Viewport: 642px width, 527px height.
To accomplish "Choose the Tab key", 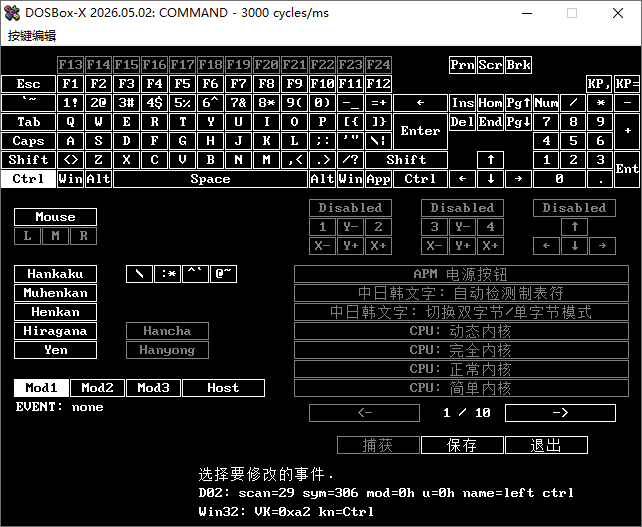I will 28,122.
